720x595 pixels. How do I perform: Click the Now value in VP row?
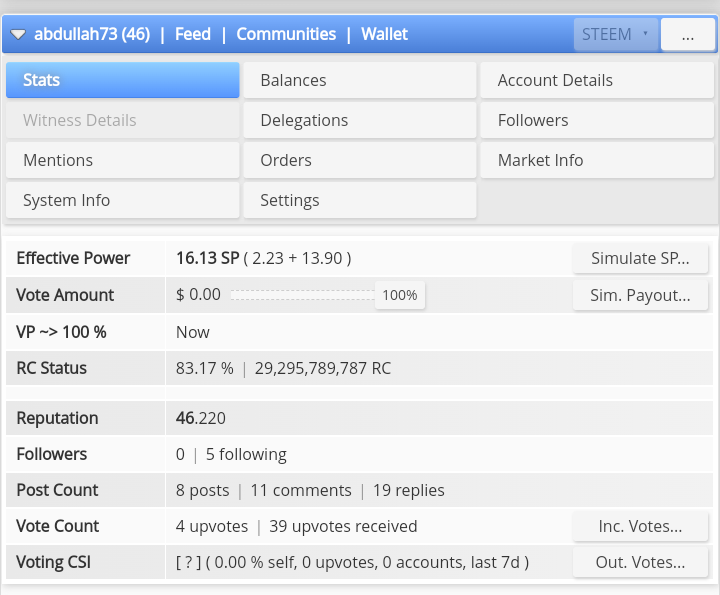(193, 332)
